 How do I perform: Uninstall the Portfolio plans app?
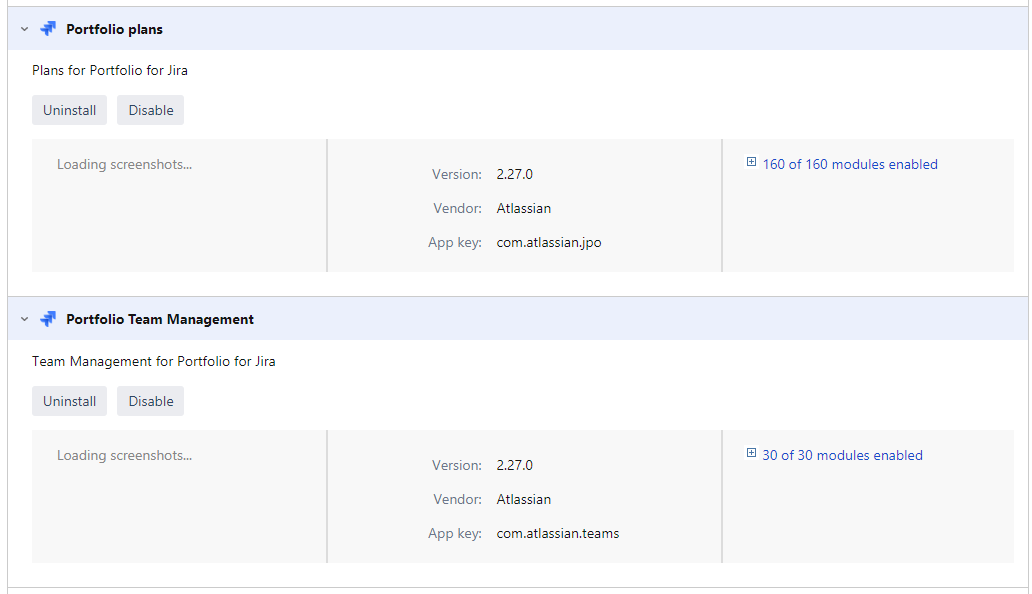click(69, 110)
